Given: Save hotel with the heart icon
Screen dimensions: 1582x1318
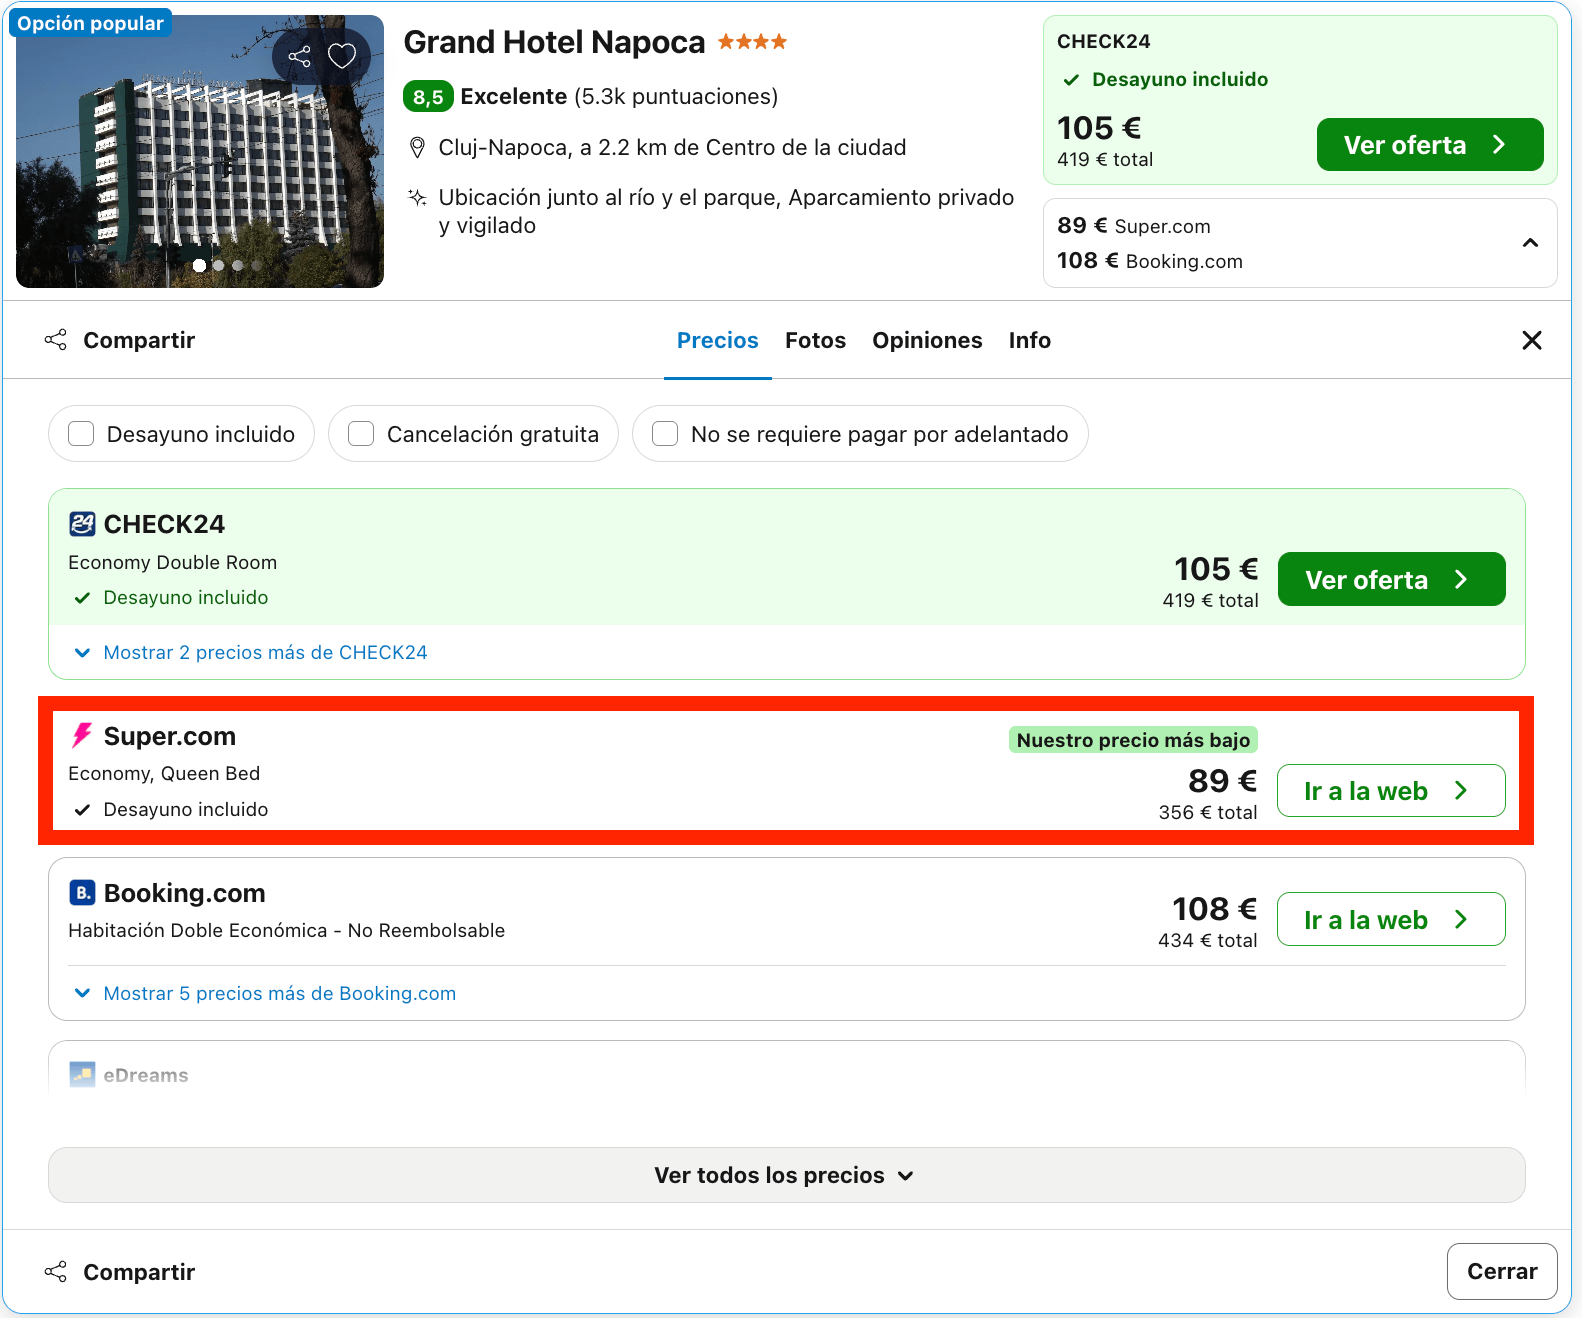Looking at the screenshot, I should pyautogui.click(x=342, y=56).
